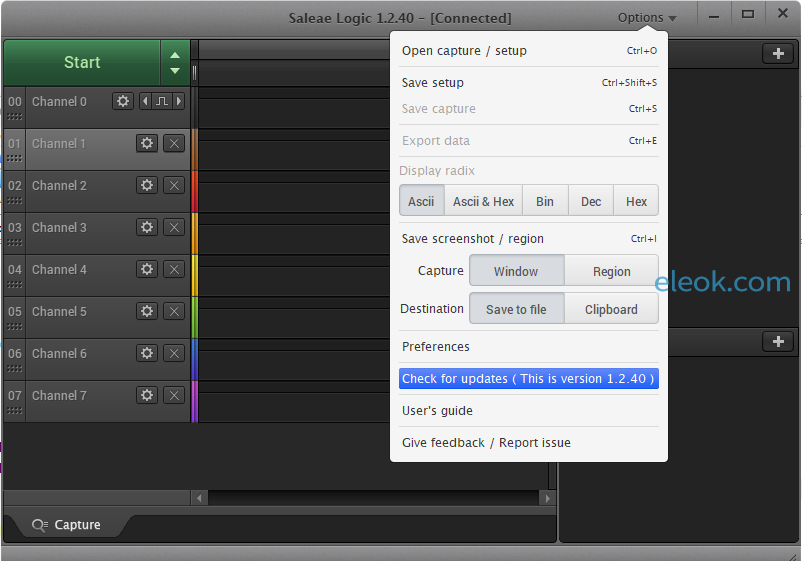802x561 pixels.
Task: Set screenshot capture to Region
Action: click(611, 271)
